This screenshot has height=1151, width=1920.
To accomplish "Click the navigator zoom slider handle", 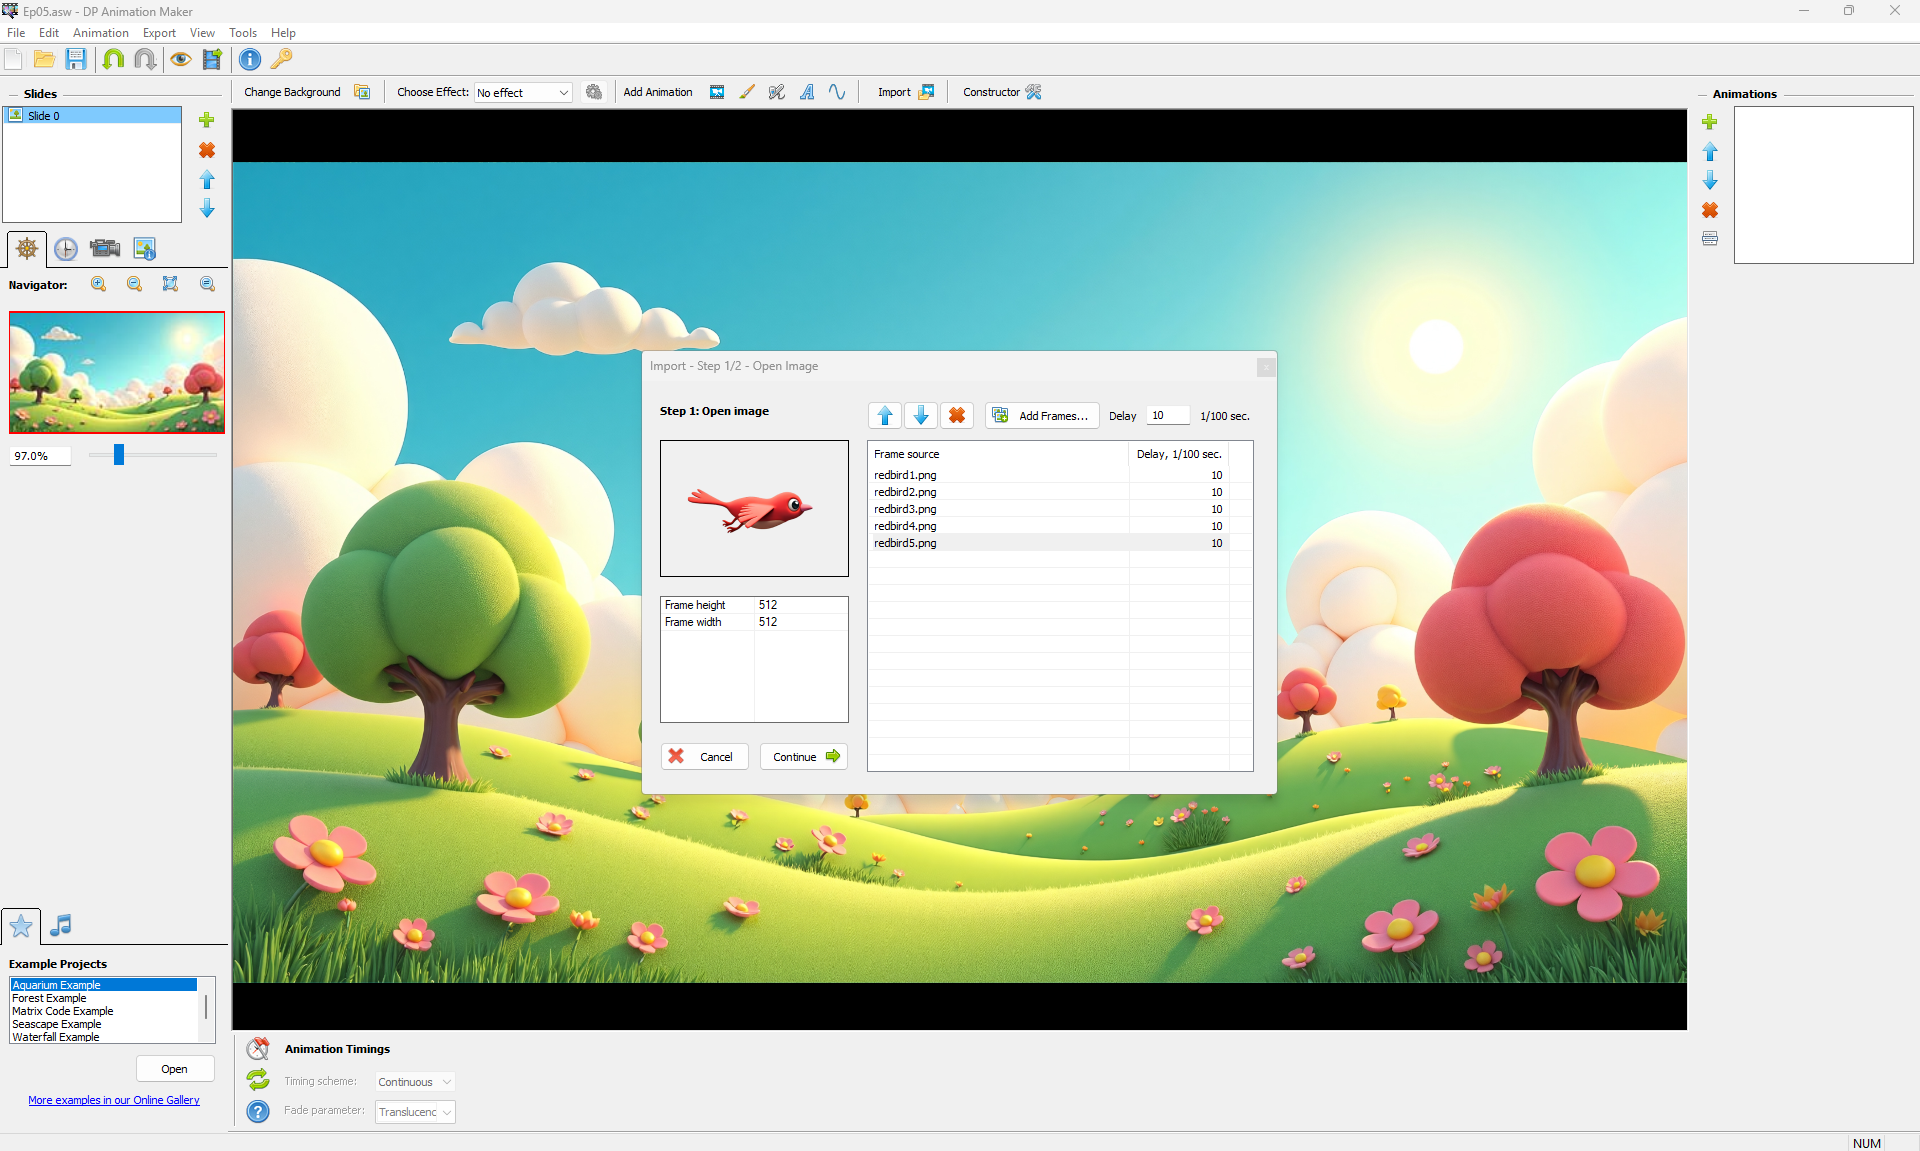I will pyautogui.click(x=119, y=455).
